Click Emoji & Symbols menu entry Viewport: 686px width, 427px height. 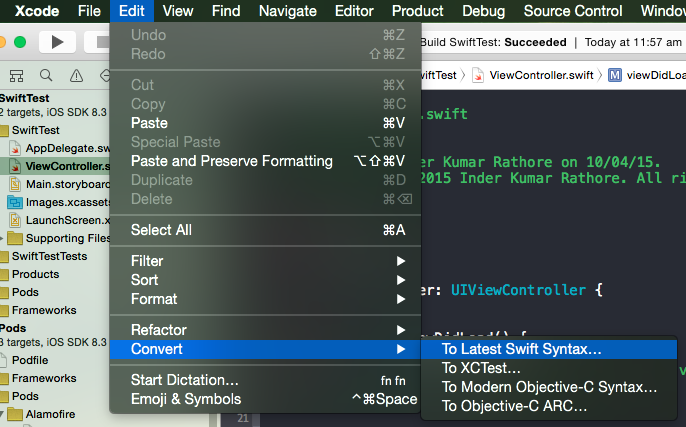pos(185,399)
